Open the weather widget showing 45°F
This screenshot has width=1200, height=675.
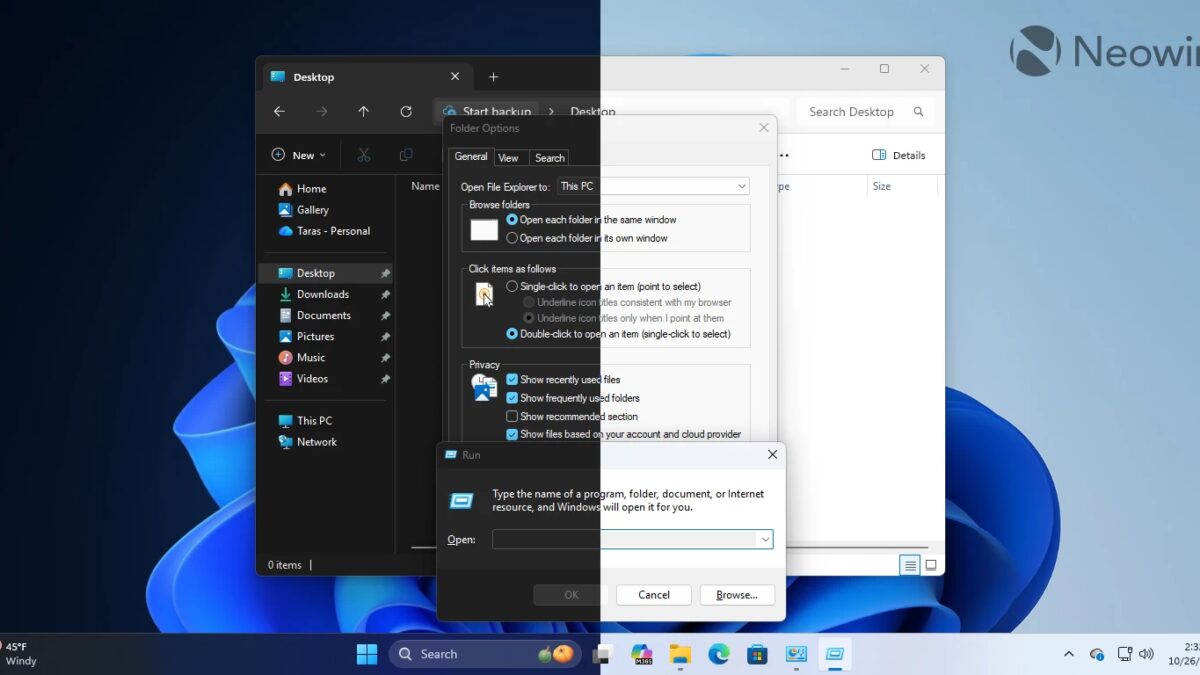(20, 654)
